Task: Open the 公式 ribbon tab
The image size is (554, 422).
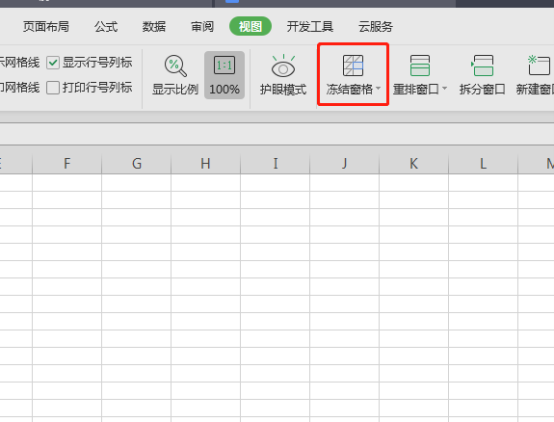Action: click(106, 27)
